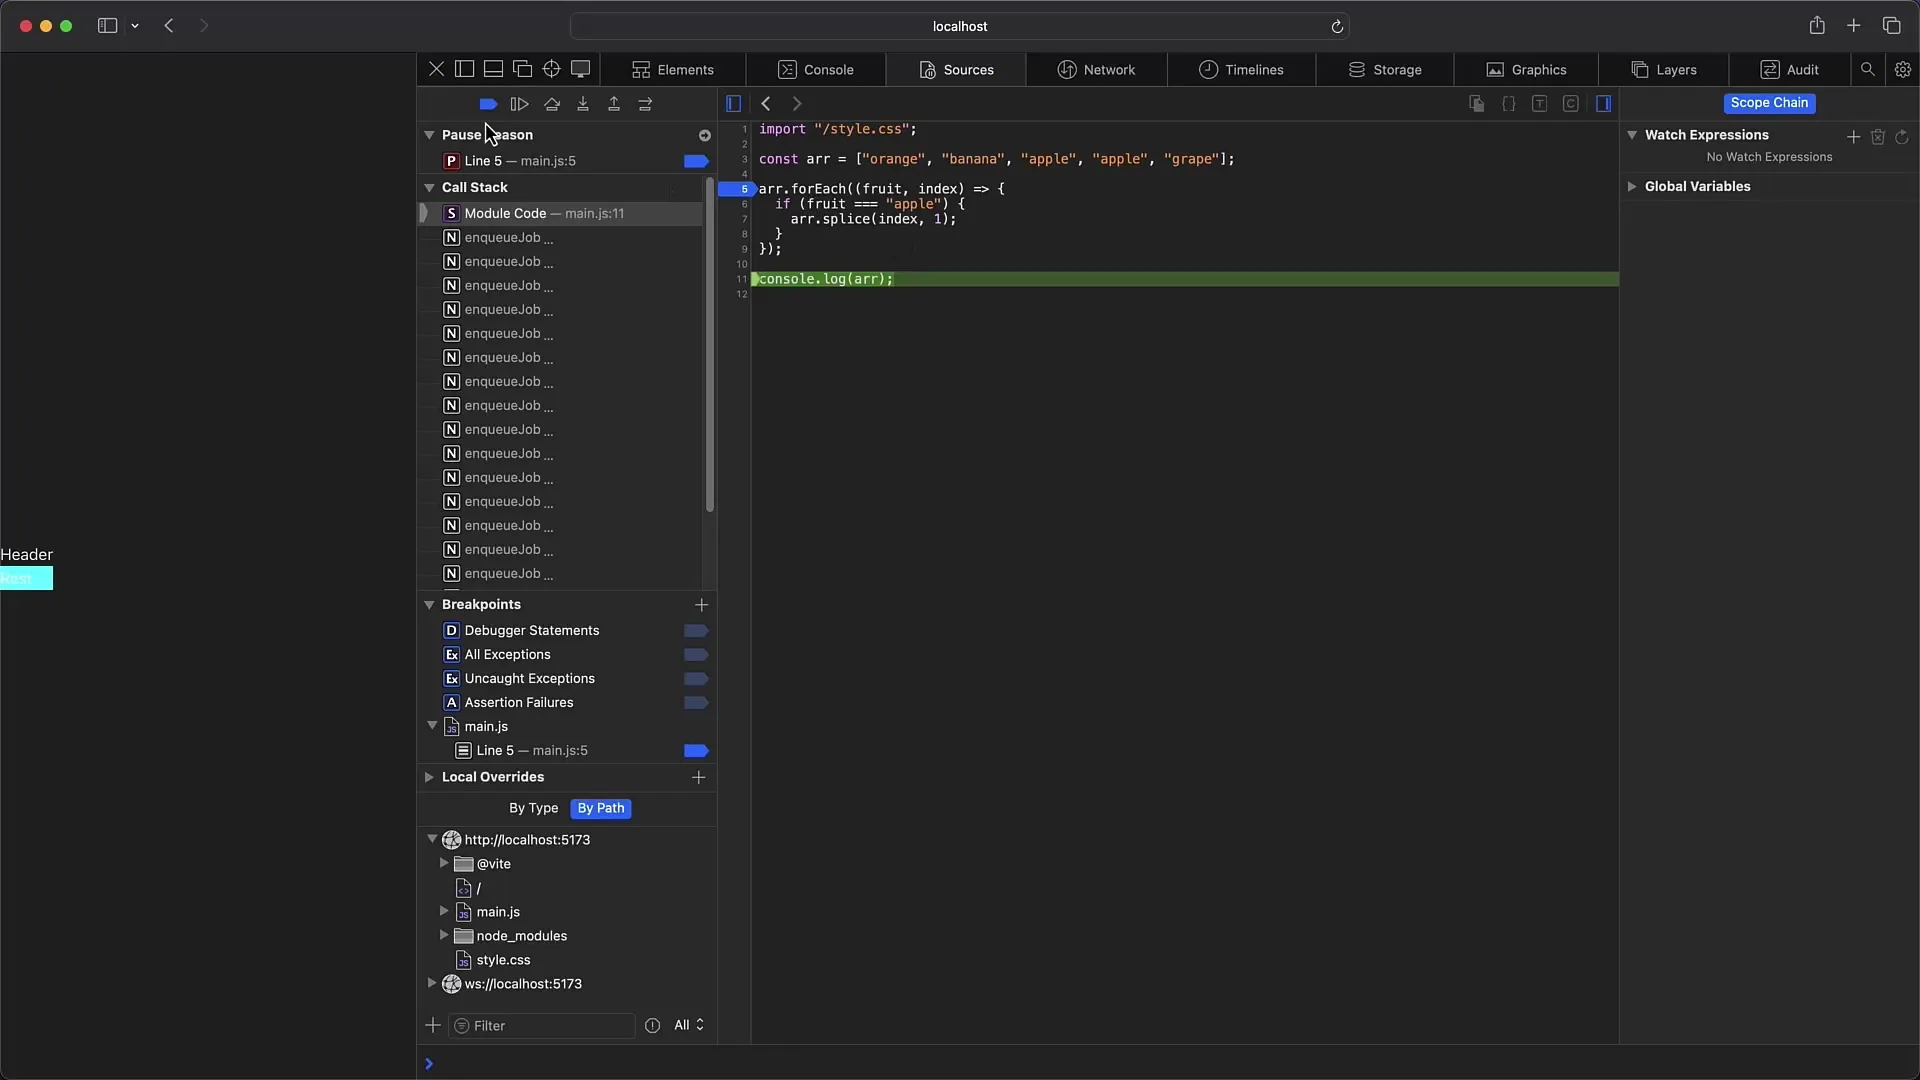Continue script execution with the play icon
1920x1080 pixels.
[x=519, y=104]
